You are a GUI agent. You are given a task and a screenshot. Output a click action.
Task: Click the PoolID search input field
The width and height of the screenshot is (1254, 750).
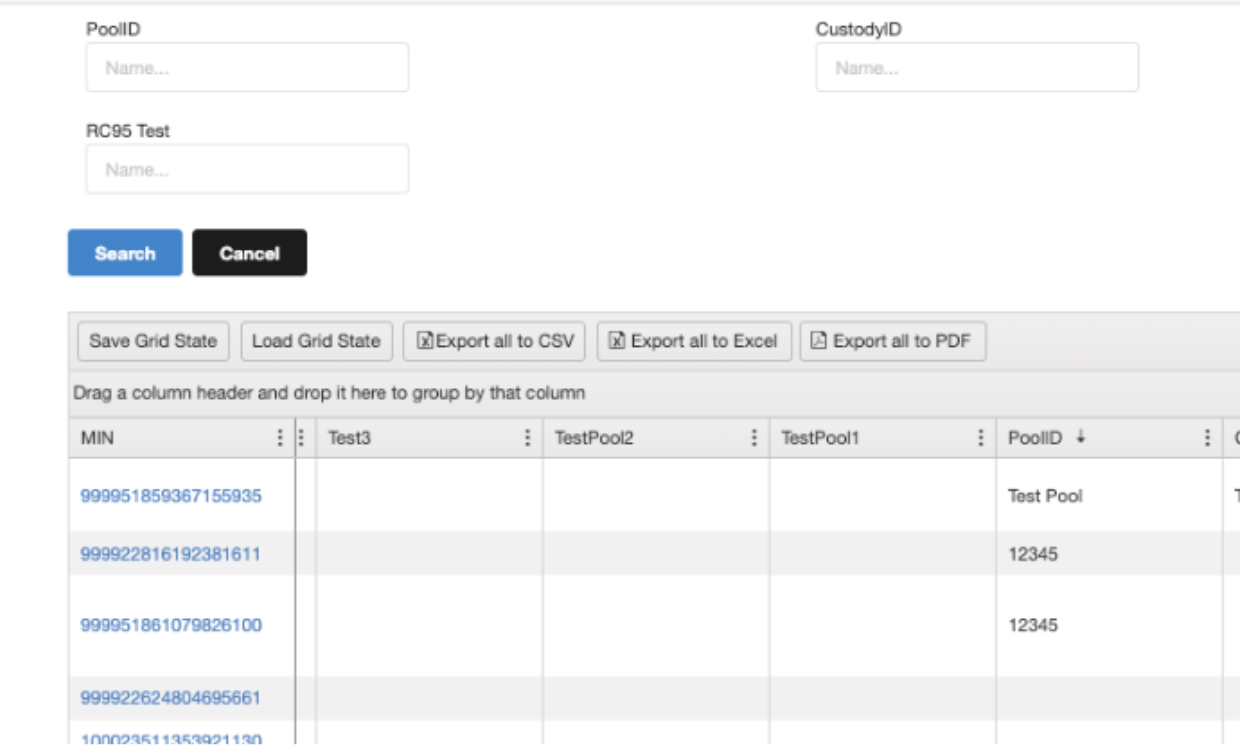[x=247, y=68]
